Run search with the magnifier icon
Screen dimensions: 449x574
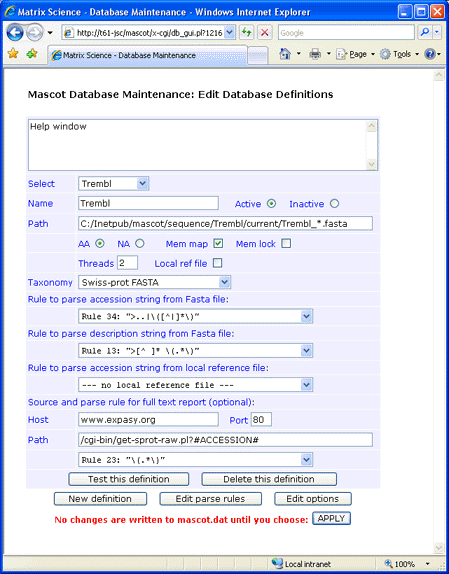point(424,33)
